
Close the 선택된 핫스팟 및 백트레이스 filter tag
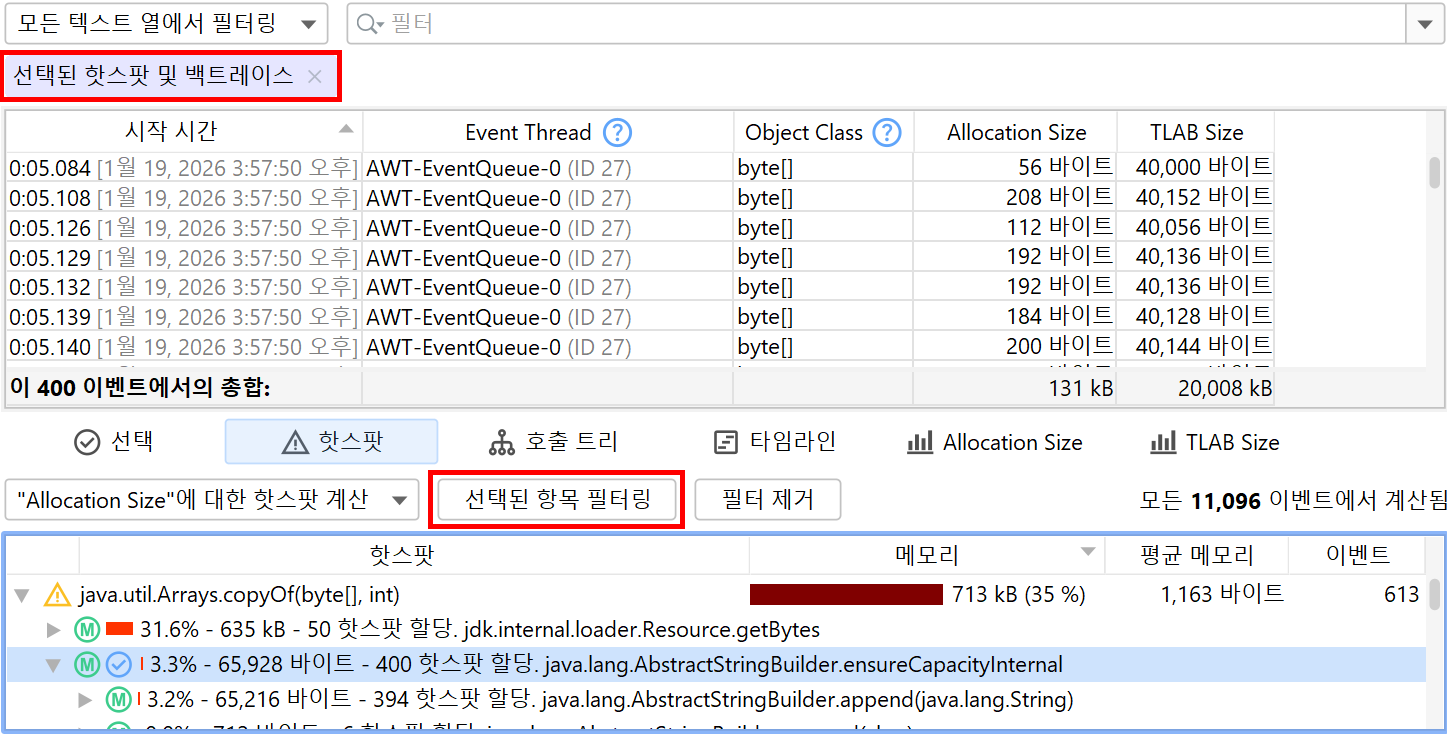[x=315, y=76]
